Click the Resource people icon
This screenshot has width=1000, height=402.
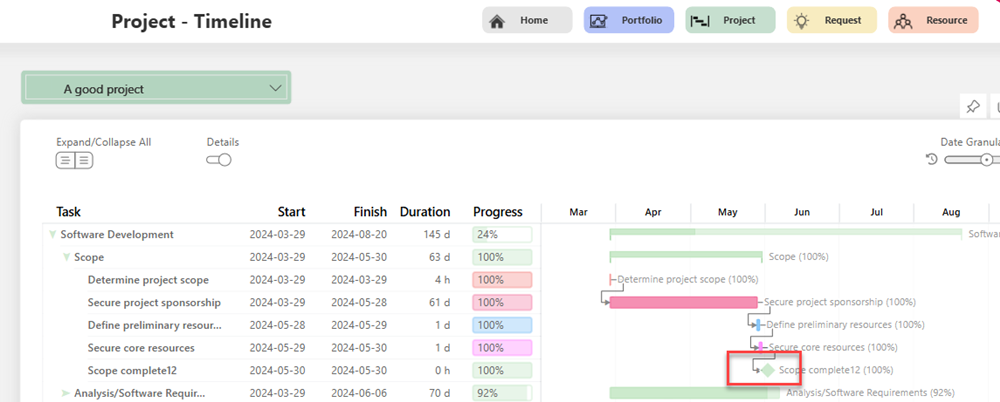point(903,21)
